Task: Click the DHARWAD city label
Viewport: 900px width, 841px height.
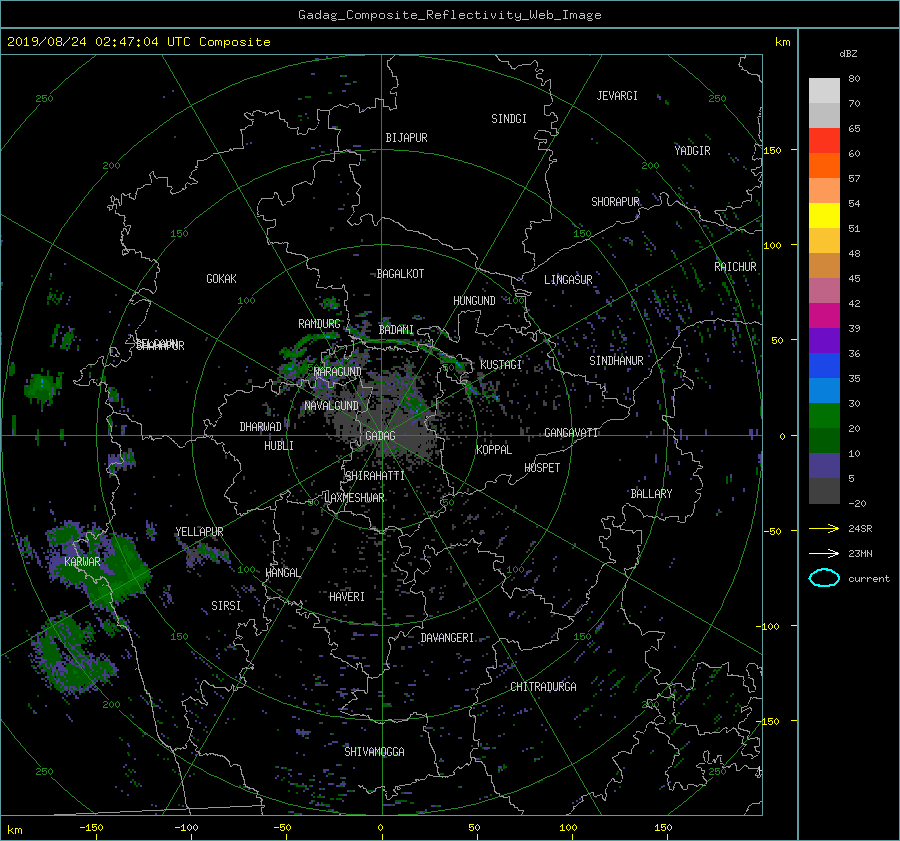Action: tap(261, 427)
